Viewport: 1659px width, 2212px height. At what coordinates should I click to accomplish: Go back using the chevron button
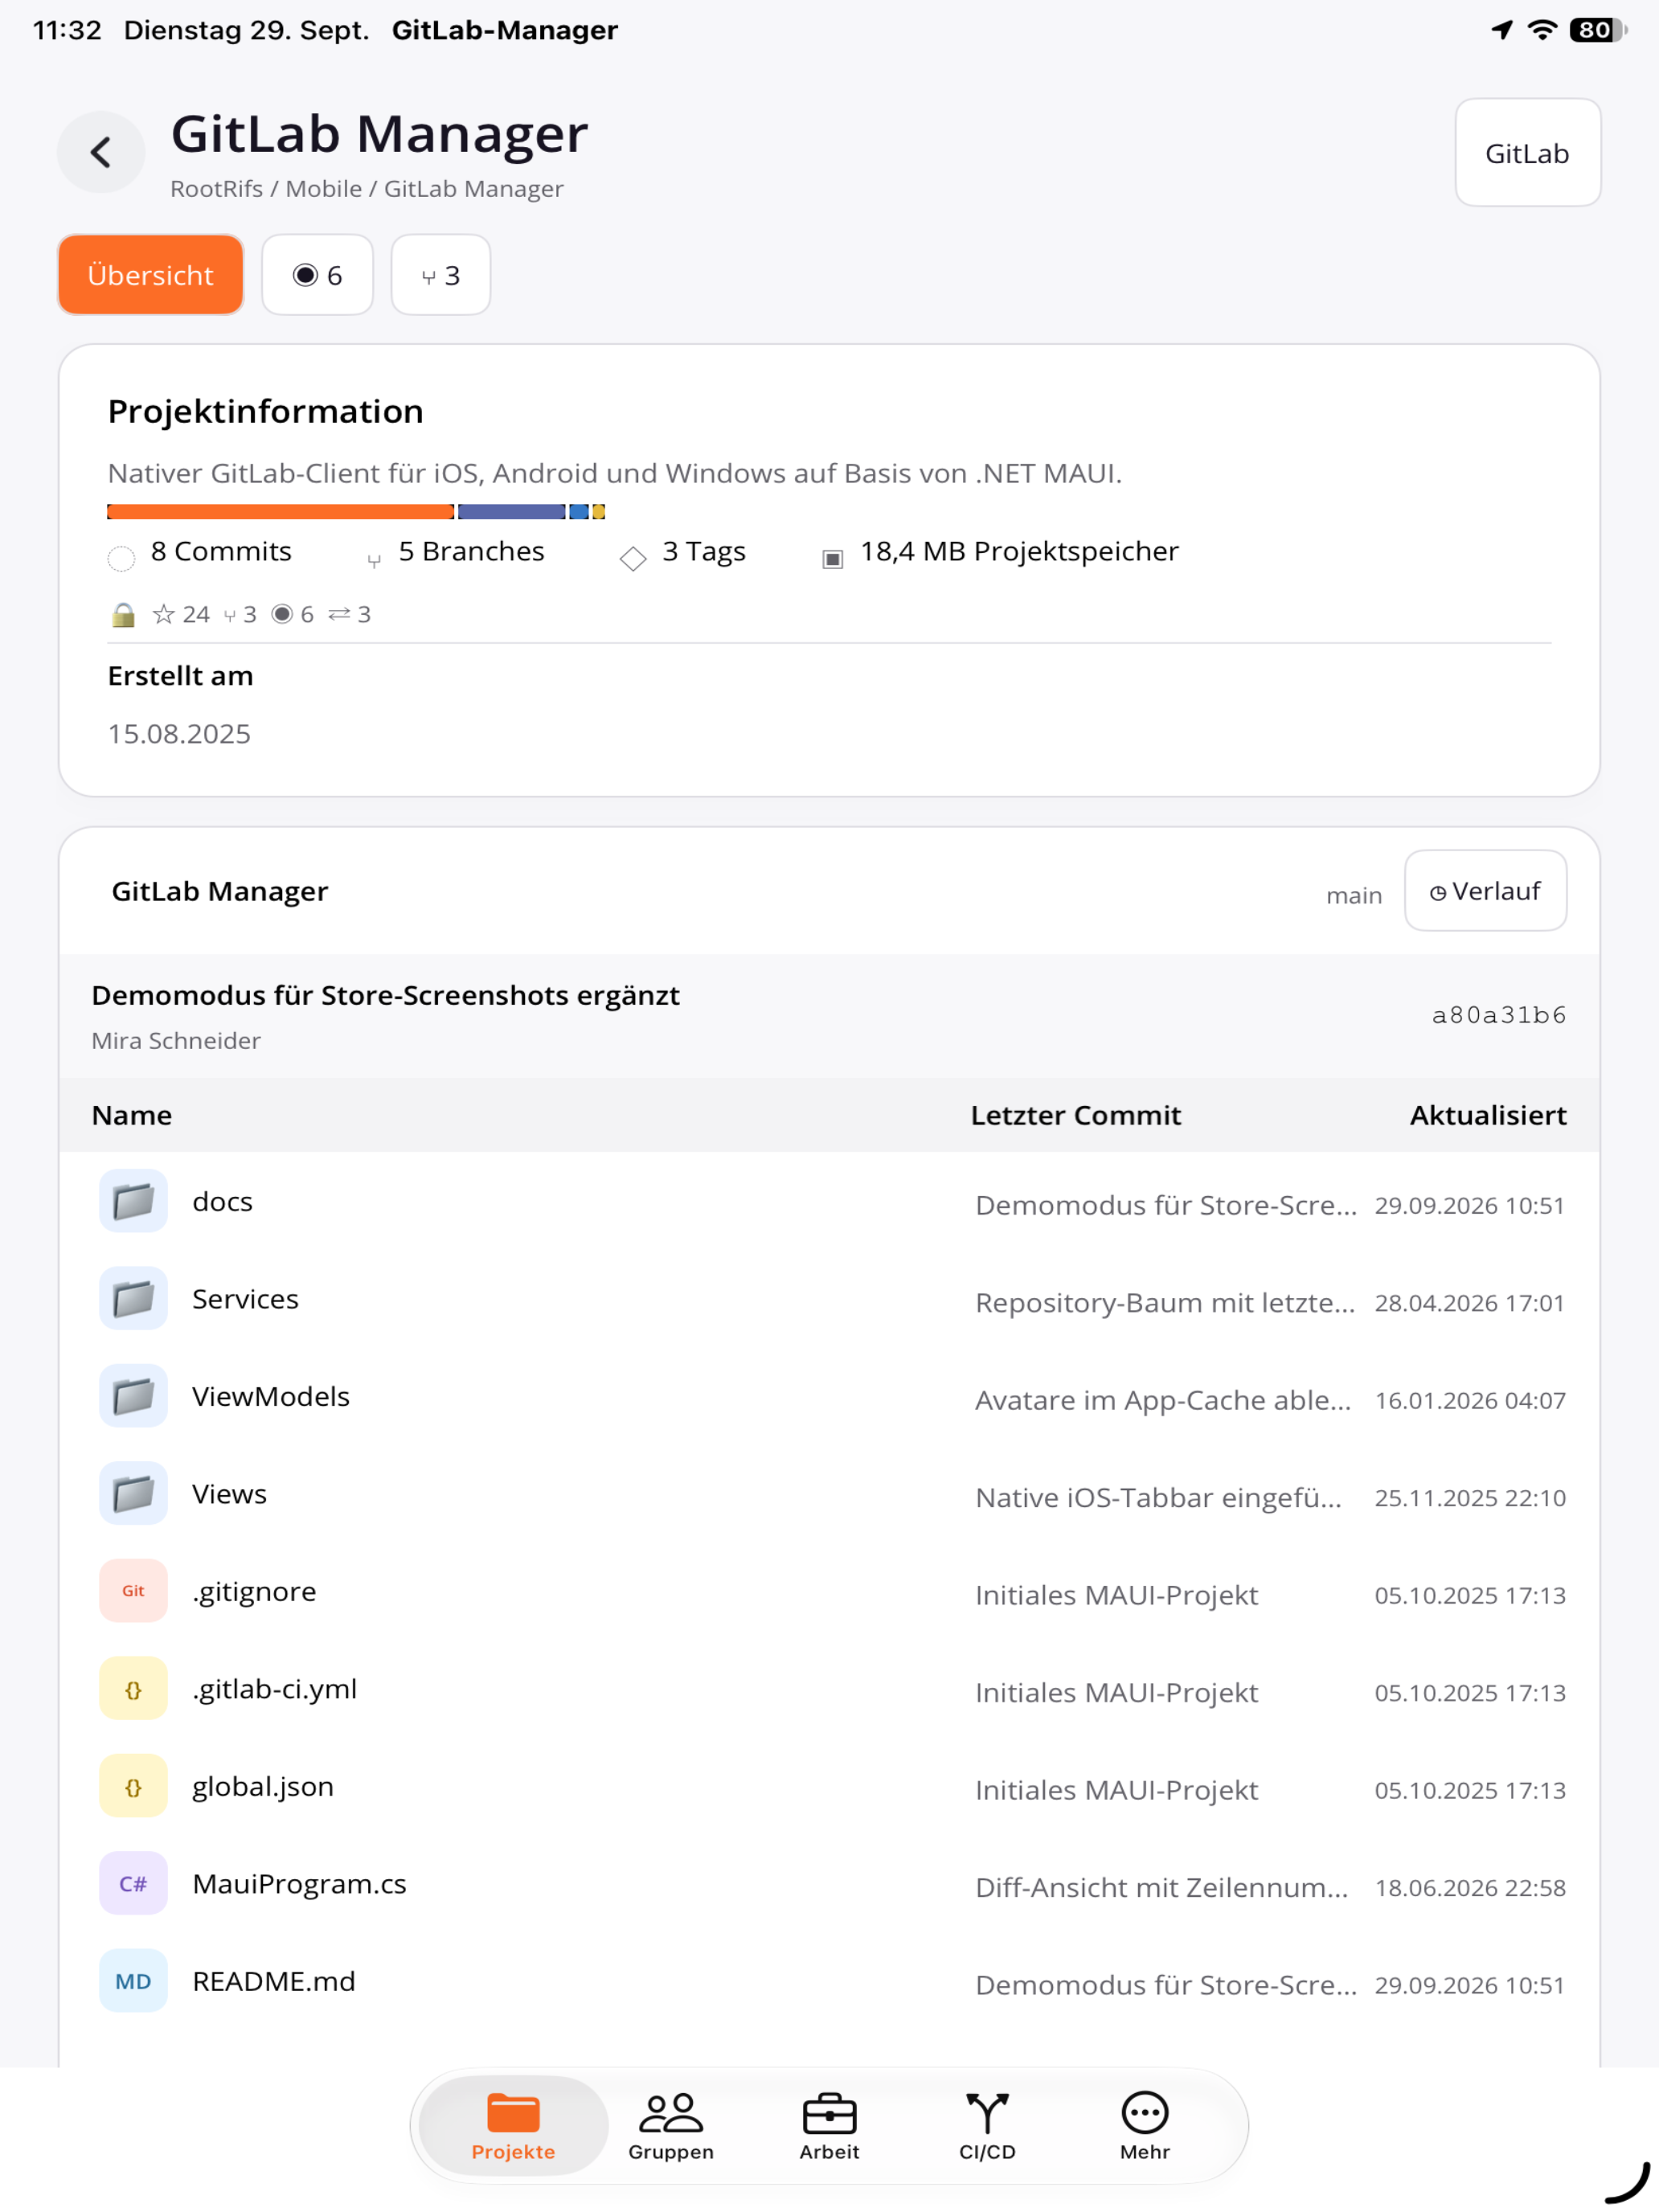pyautogui.click(x=101, y=153)
